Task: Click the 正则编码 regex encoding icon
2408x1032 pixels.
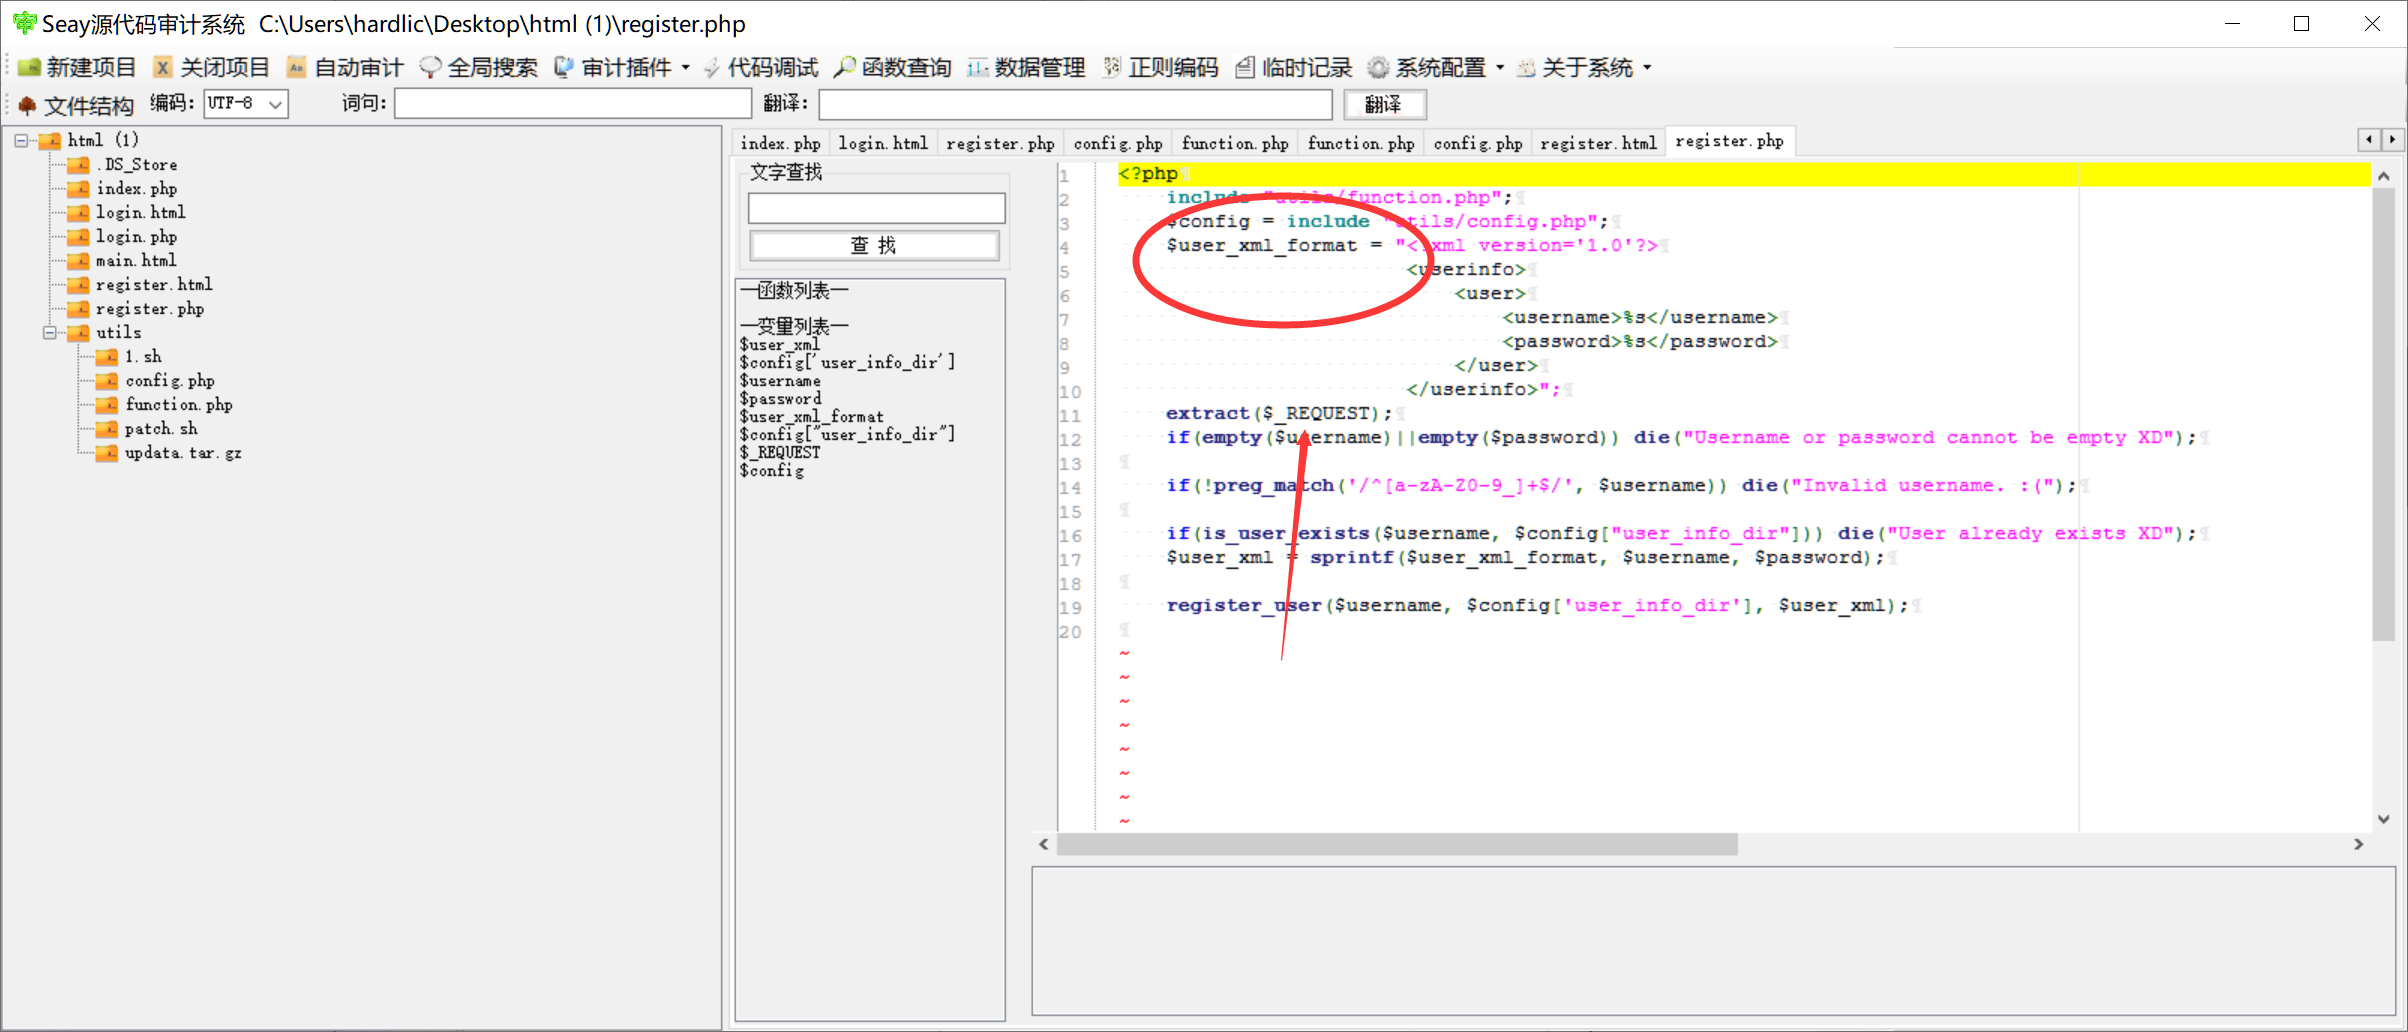Action: (1111, 68)
